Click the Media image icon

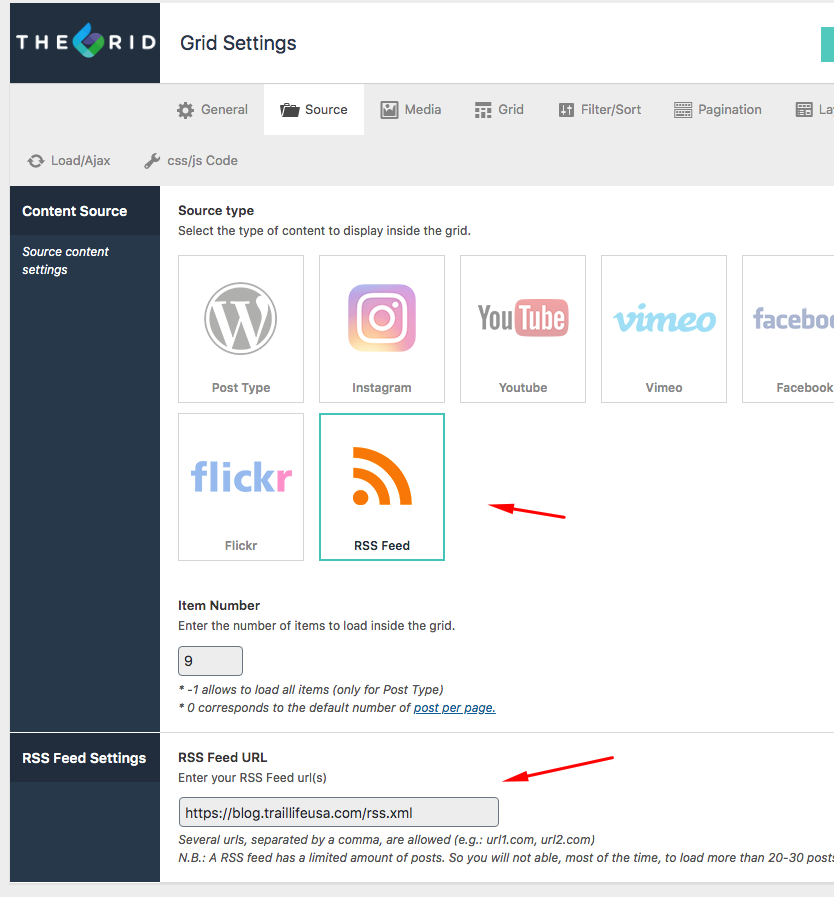pyautogui.click(x=389, y=110)
